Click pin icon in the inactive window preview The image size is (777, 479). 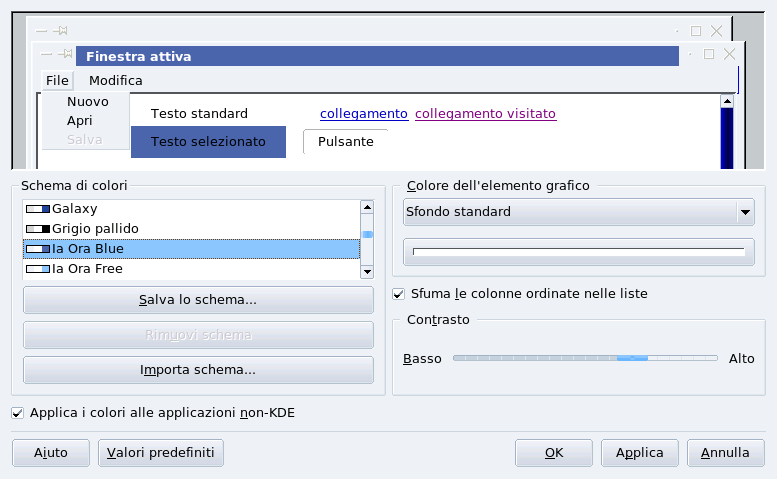tap(60, 31)
